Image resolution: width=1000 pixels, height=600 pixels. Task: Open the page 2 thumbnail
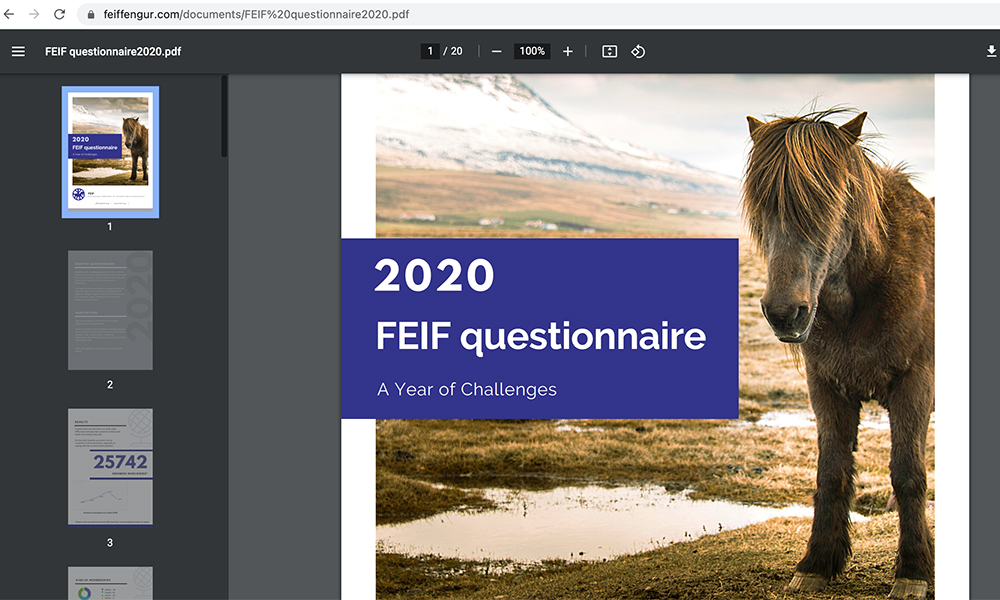[110, 310]
